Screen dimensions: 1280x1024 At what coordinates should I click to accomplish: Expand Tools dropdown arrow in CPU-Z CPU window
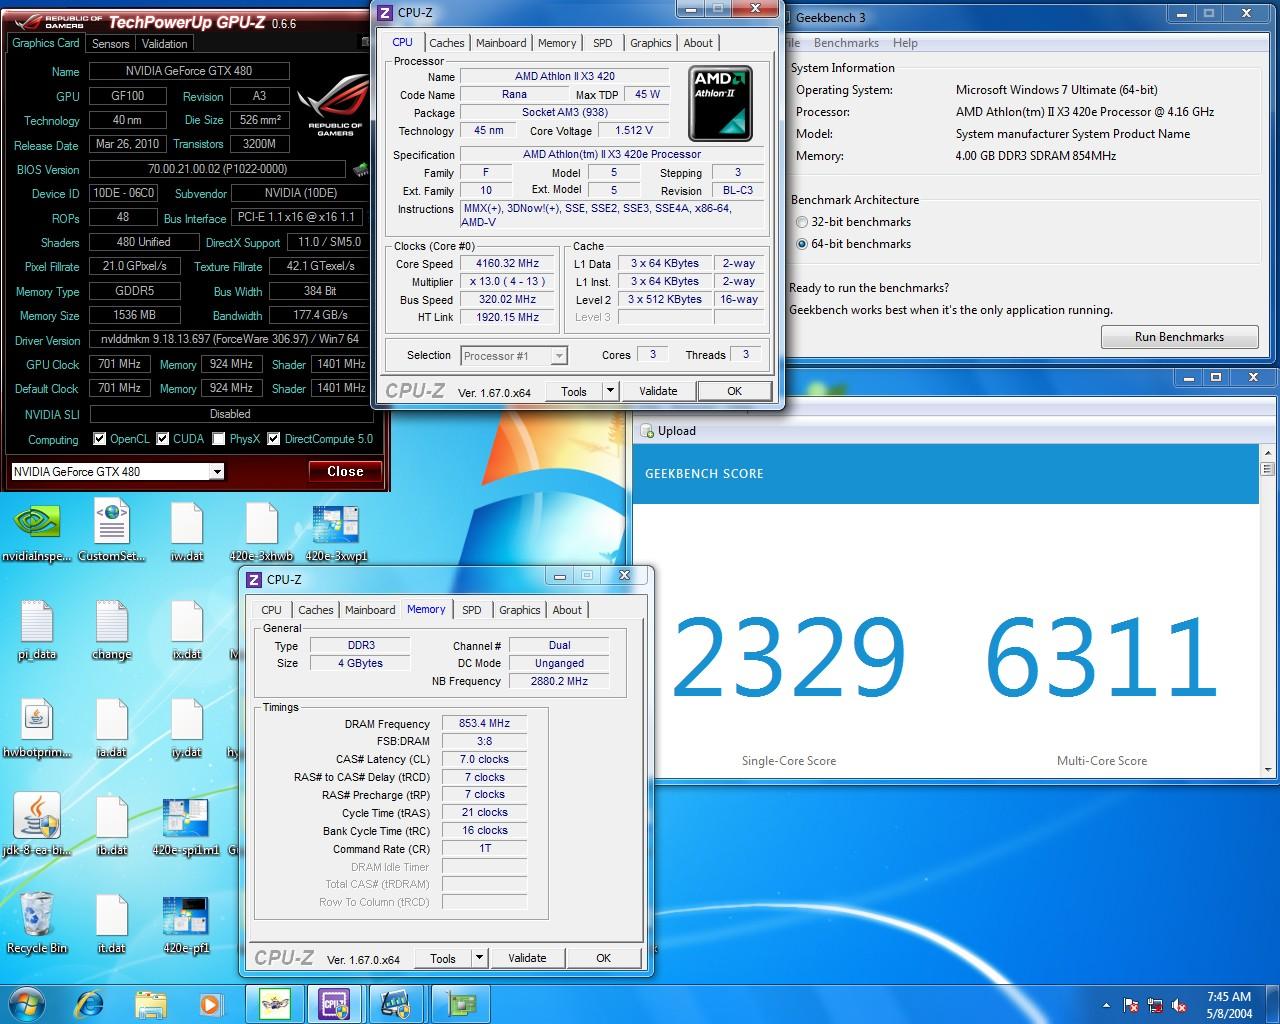[610, 391]
